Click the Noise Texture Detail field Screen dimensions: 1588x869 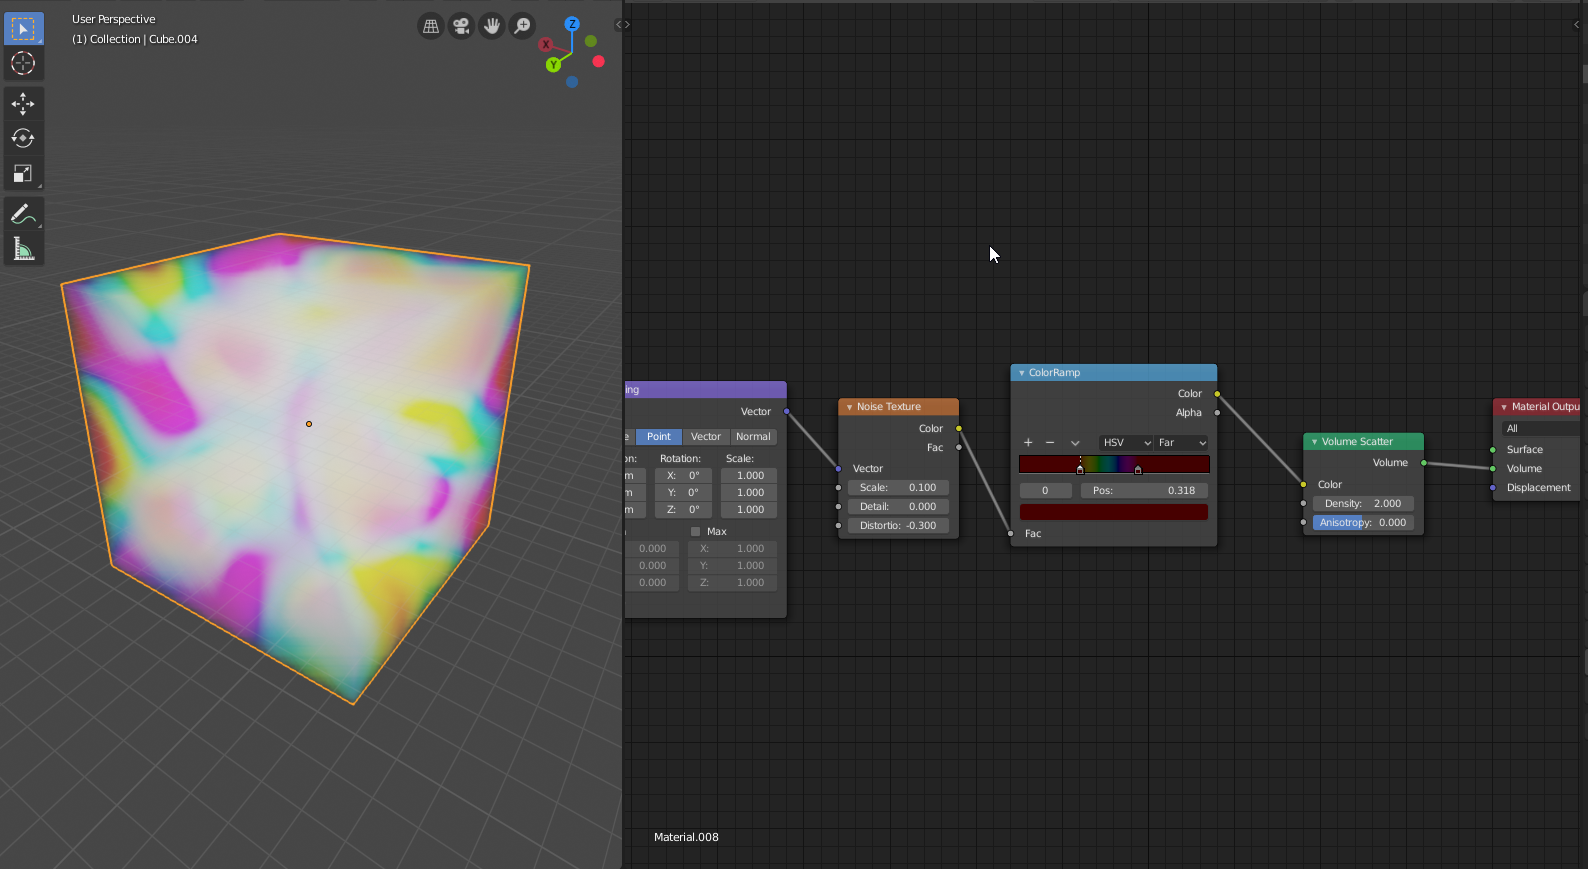tap(898, 506)
